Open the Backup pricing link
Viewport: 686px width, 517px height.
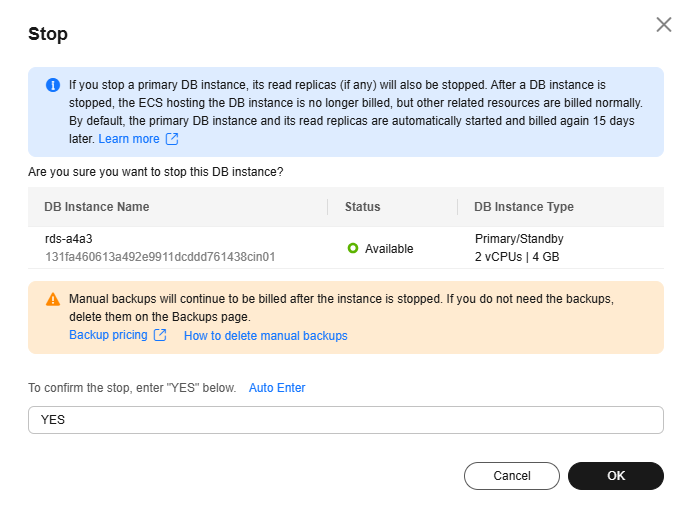click(x=108, y=335)
